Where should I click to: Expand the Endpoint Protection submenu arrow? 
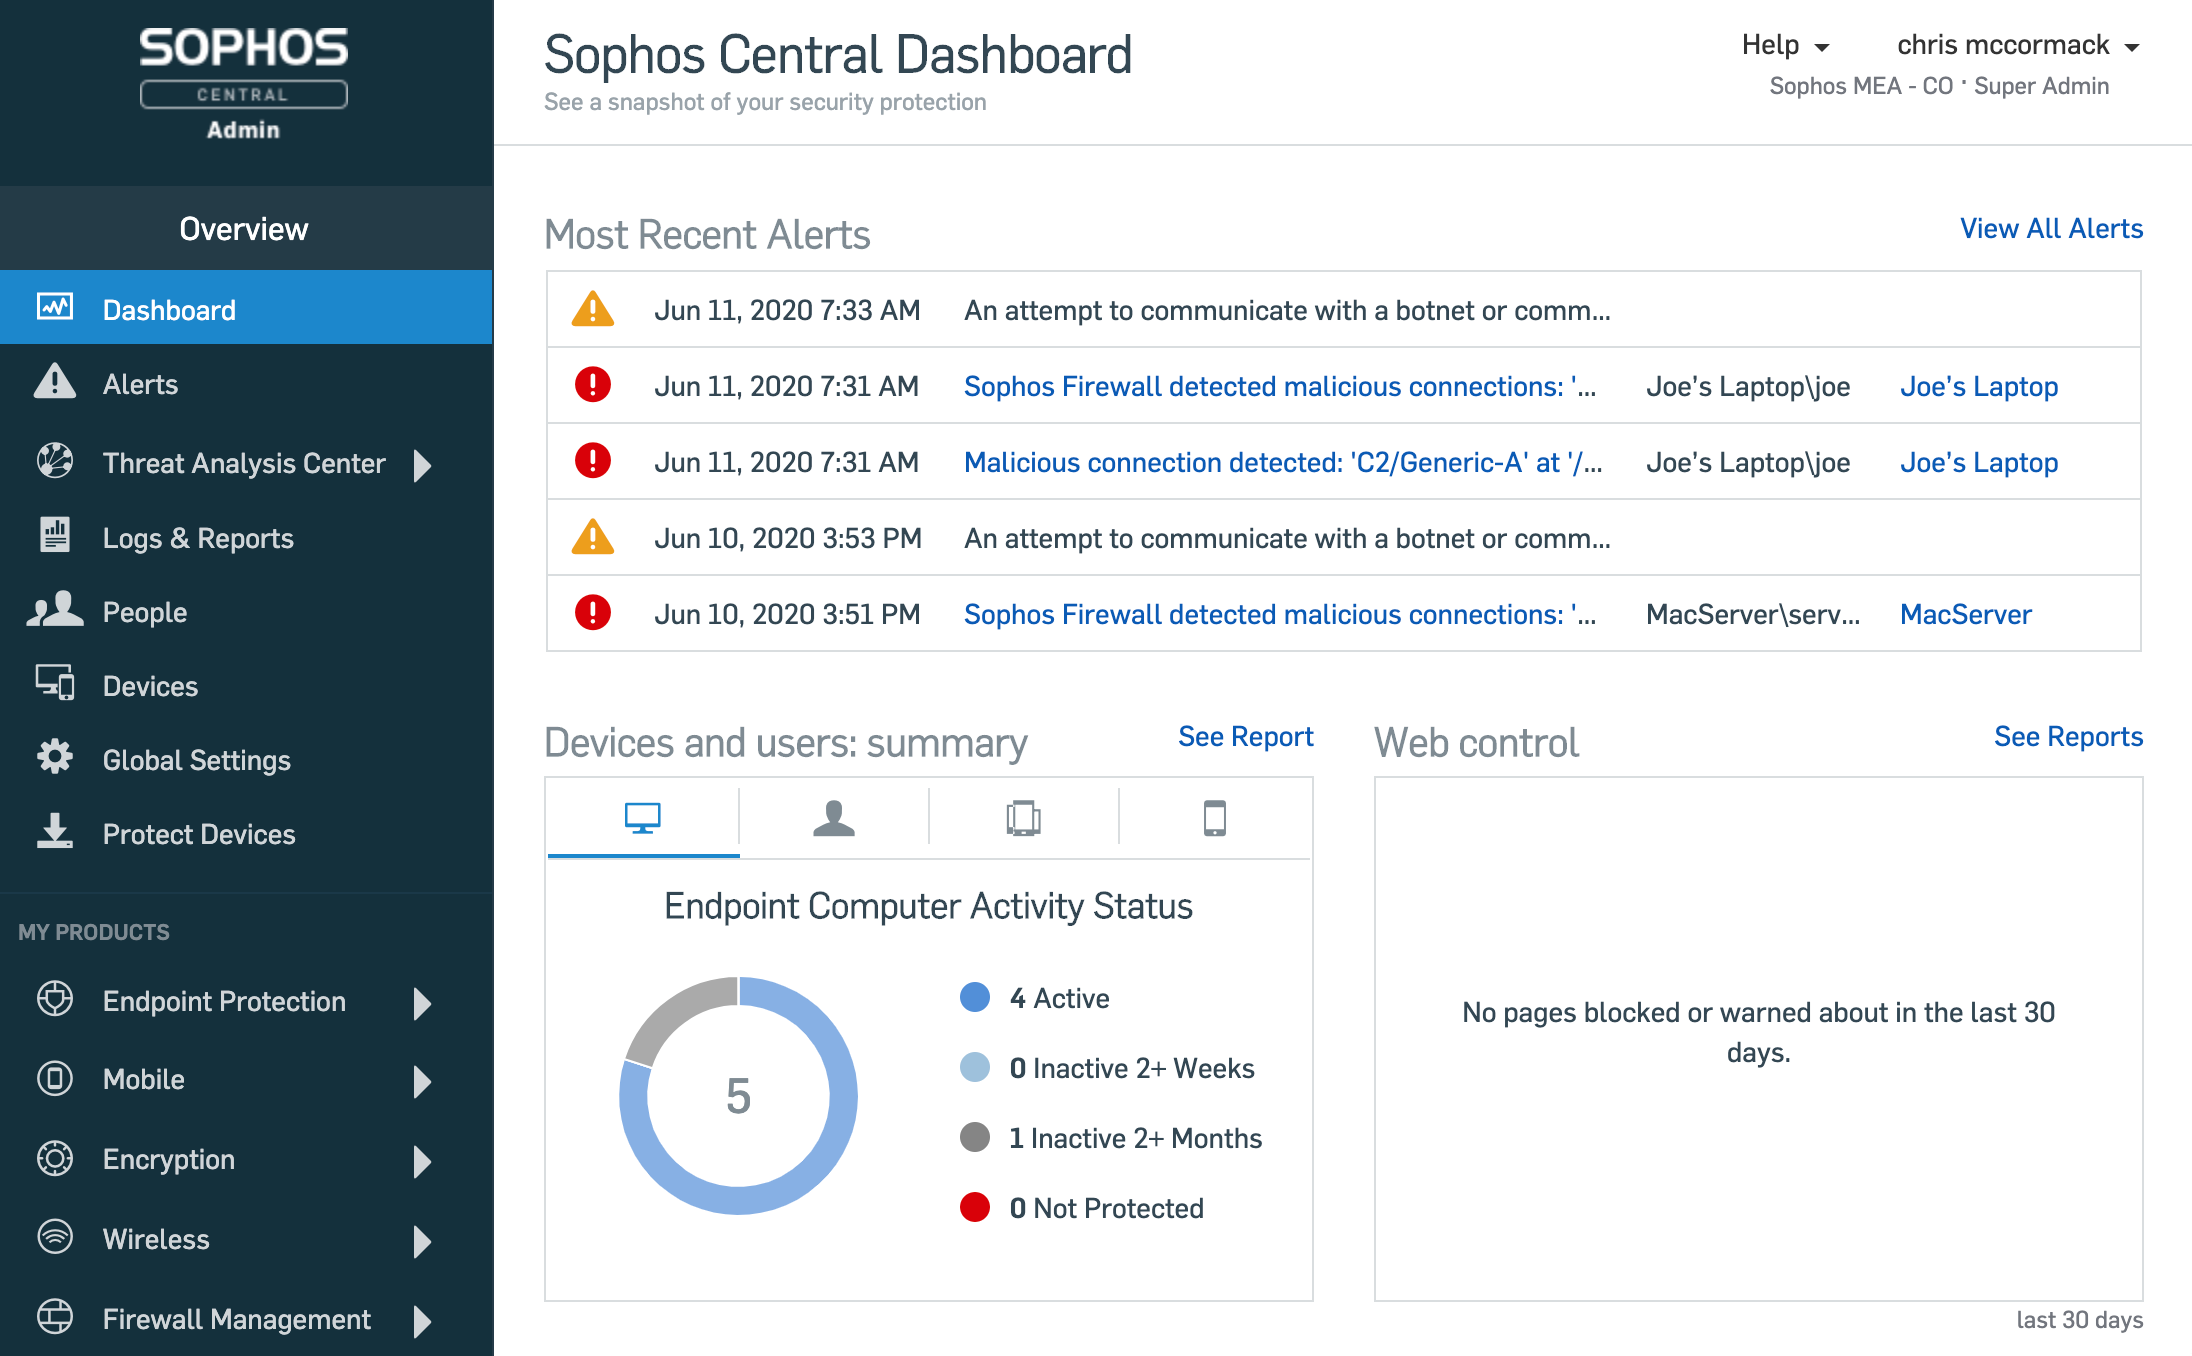[x=423, y=1003]
